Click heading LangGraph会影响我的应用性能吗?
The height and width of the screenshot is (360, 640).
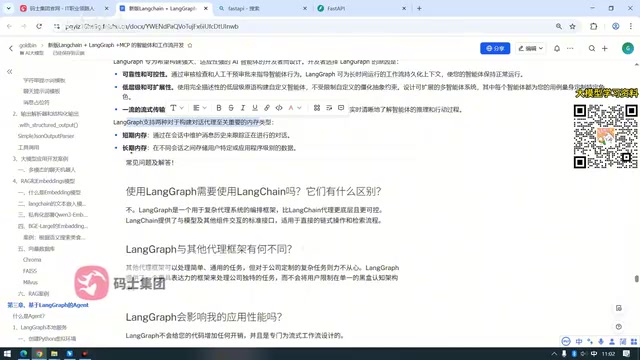pos(204,317)
